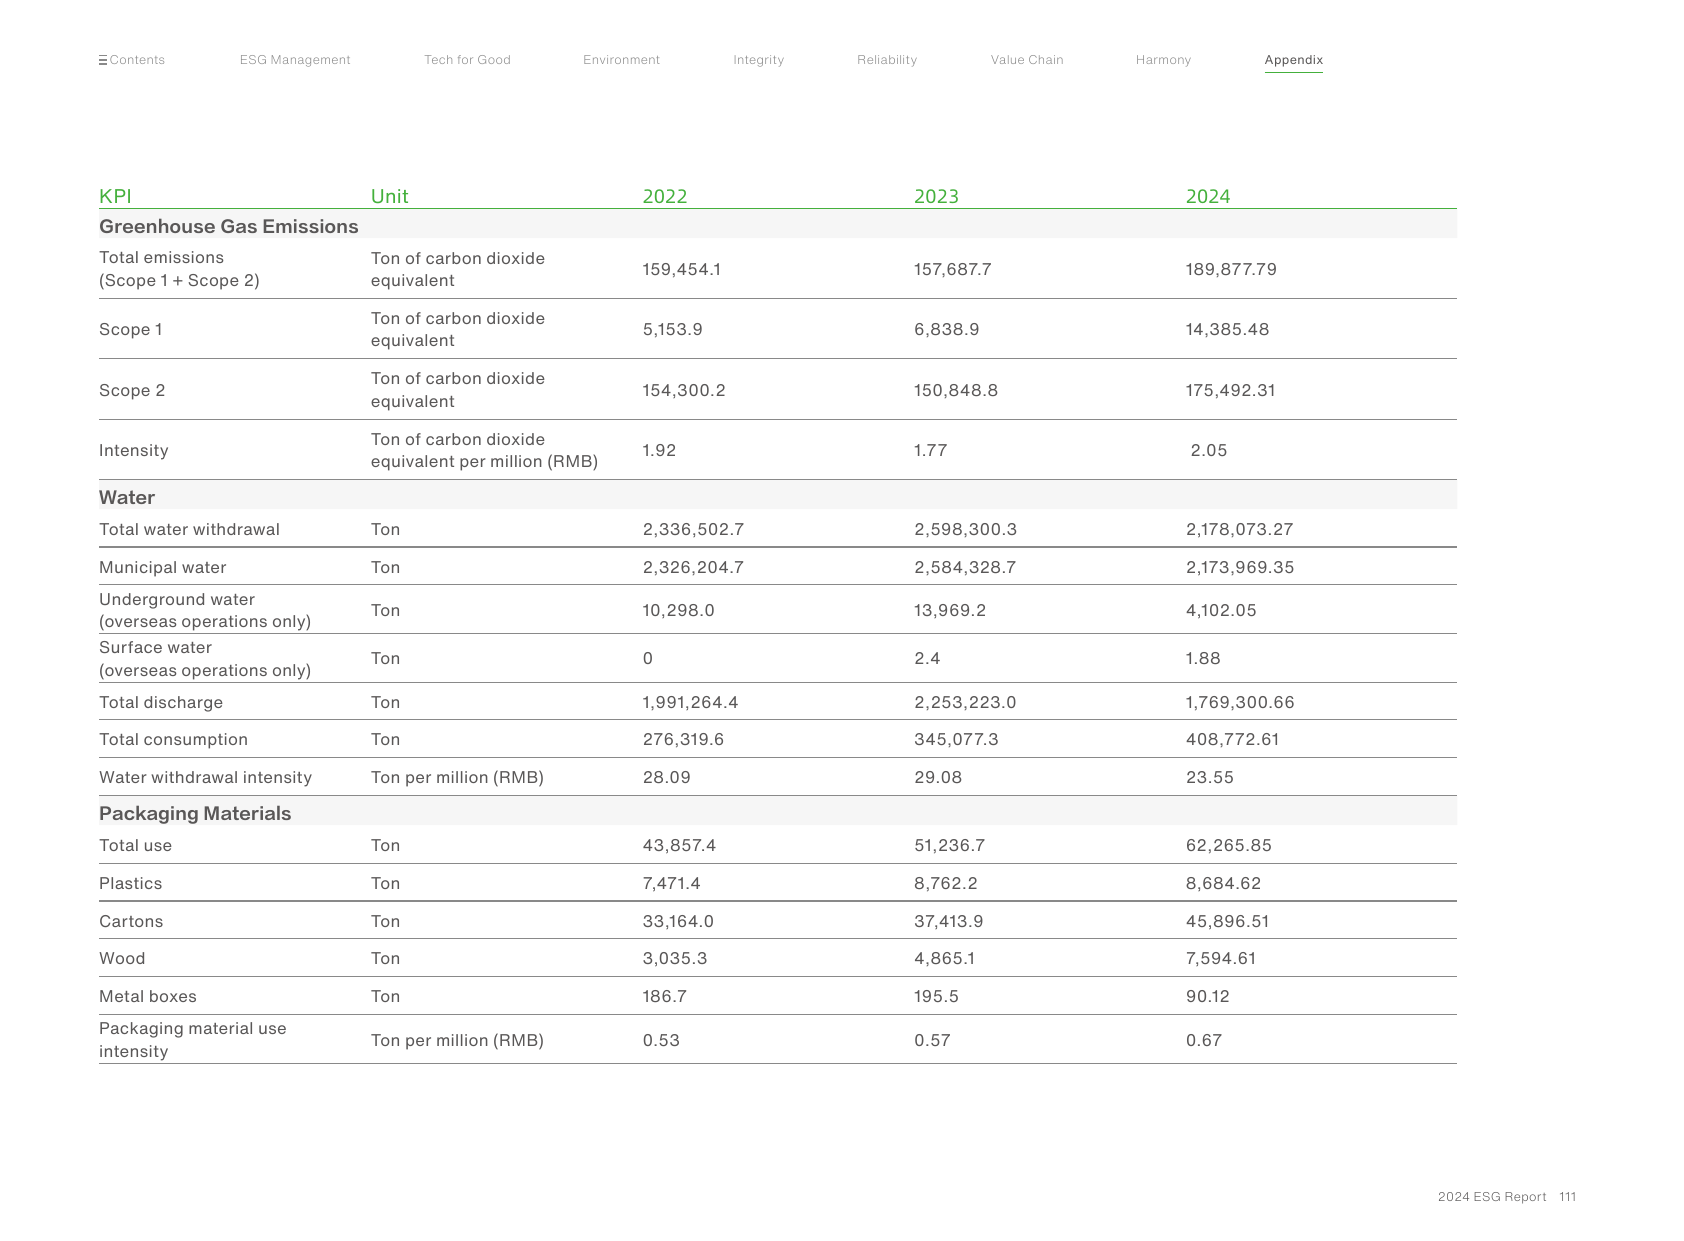This screenshot has height=1241, width=1684.
Task: Select the Greenhouse Gas Emissions heading
Action: [x=229, y=226]
